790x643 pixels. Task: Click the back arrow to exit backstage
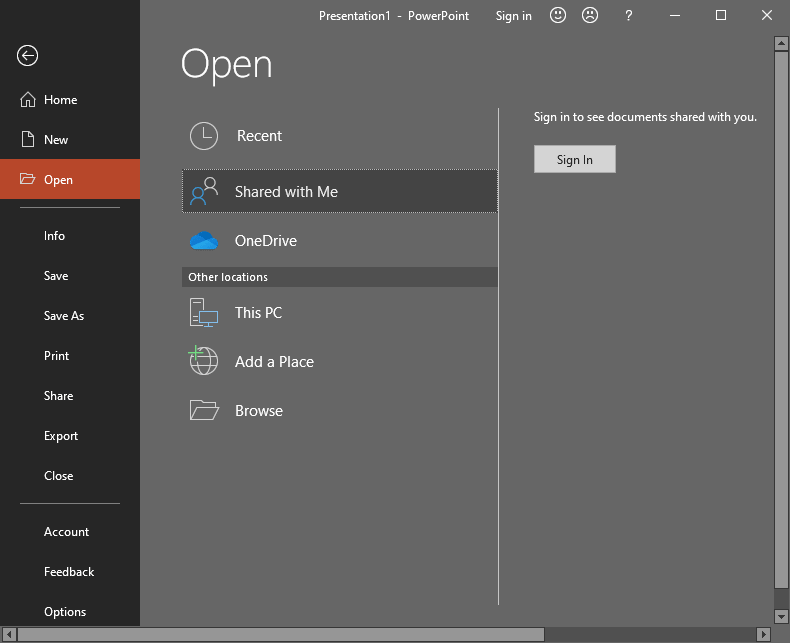click(x=27, y=56)
